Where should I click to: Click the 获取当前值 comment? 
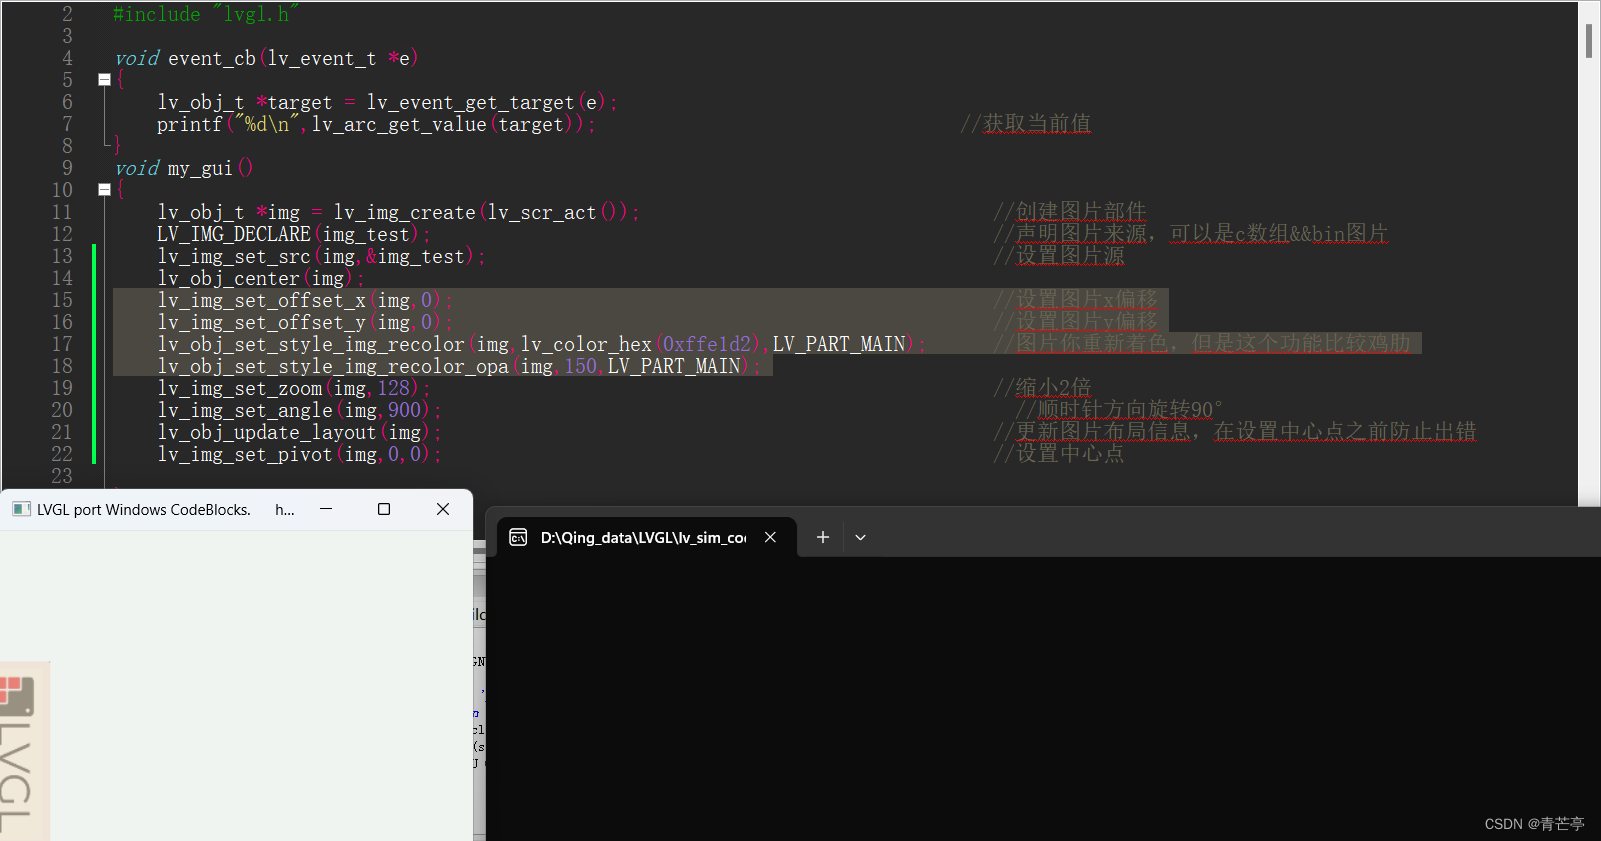tap(1026, 124)
